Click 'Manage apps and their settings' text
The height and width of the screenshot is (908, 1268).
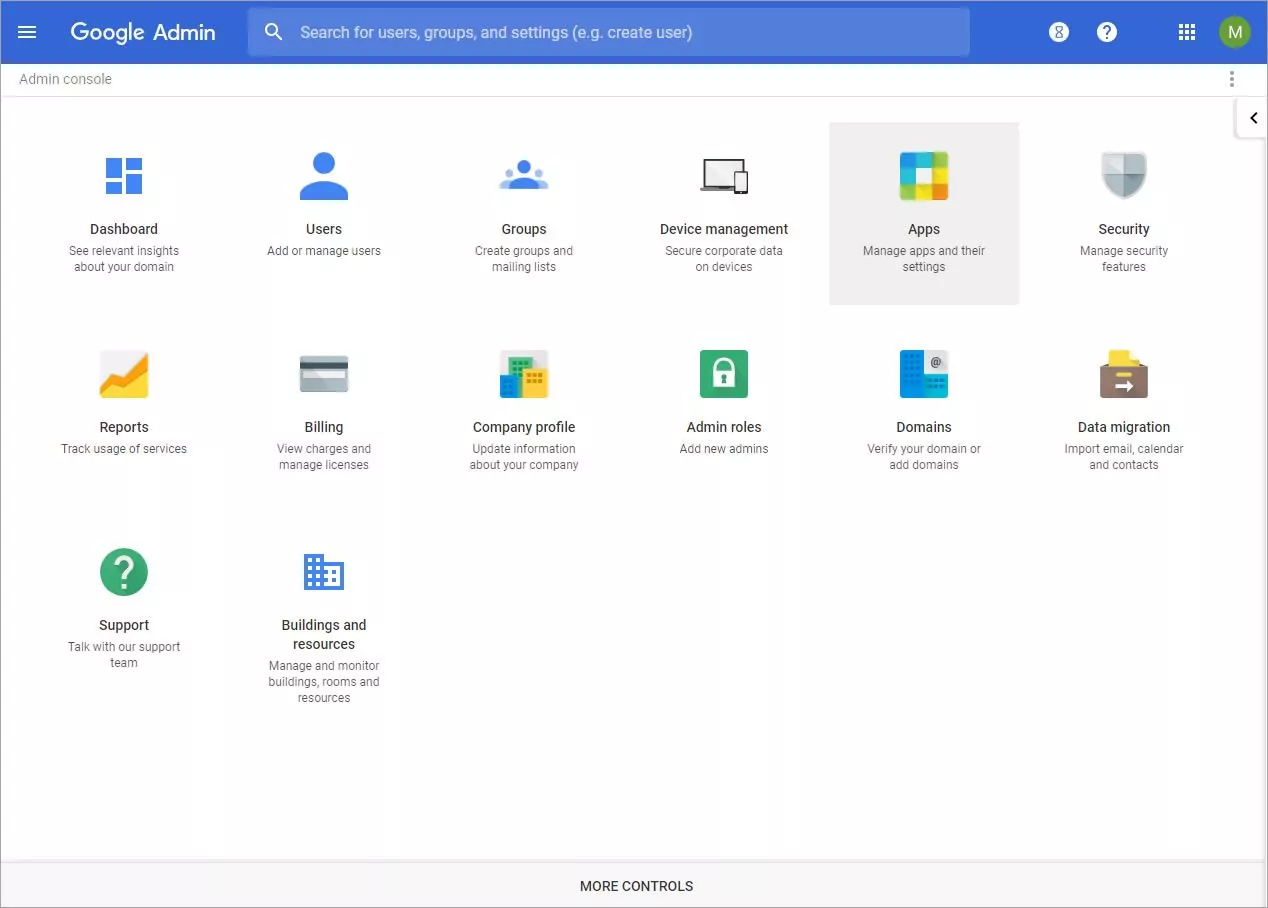[x=924, y=259]
